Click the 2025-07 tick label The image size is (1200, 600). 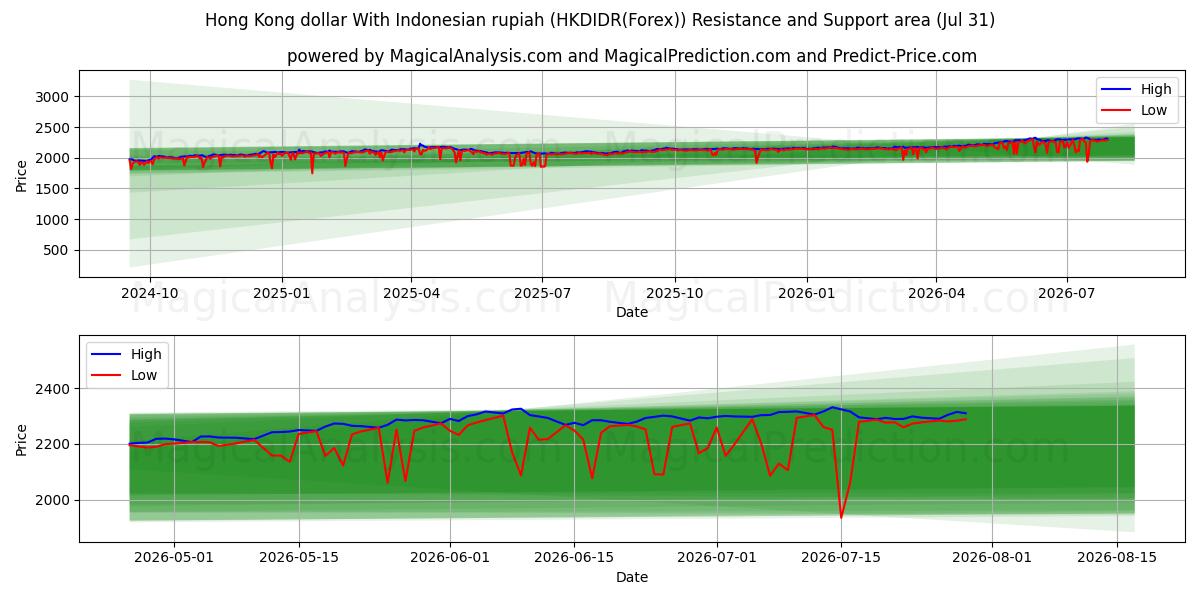pos(542,293)
